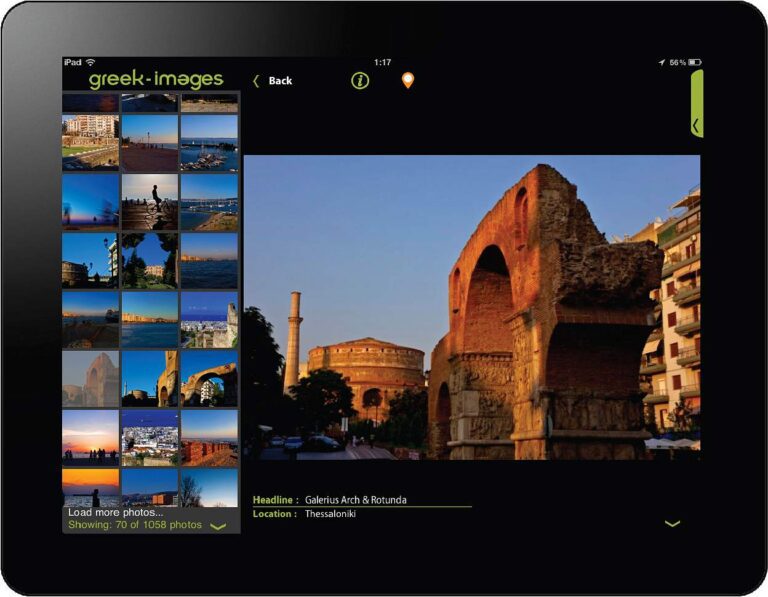Viewport: 768px width, 597px height.
Task: Click the Thessaloniki location text
Action: [330, 514]
